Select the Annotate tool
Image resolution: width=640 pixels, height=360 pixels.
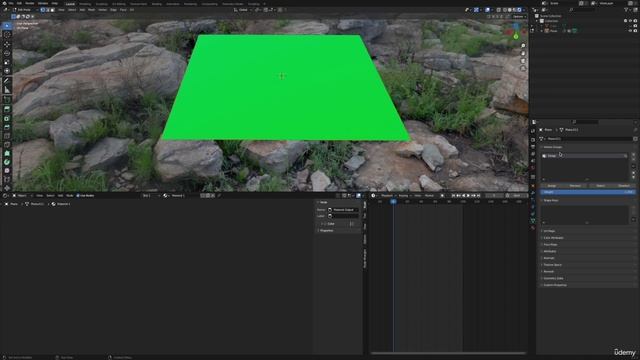[7, 81]
